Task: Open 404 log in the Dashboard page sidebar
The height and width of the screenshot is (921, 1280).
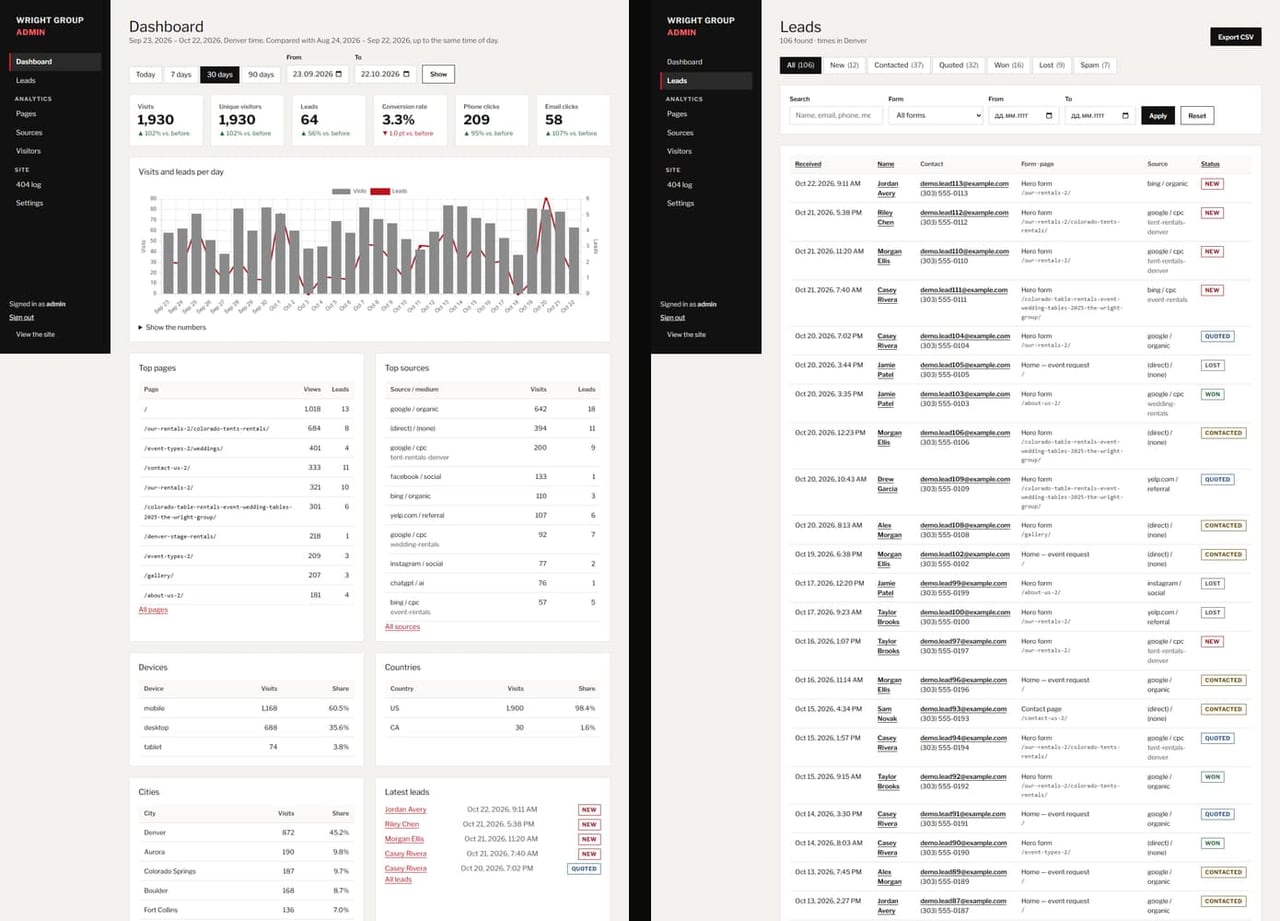Action: (x=55, y=184)
